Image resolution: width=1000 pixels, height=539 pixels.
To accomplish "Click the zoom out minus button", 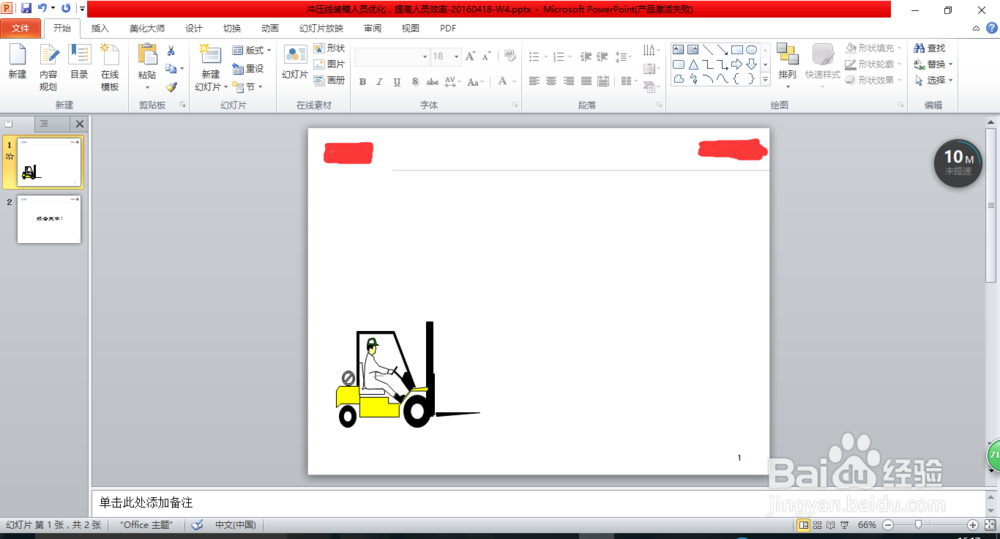I will tap(888, 524).
